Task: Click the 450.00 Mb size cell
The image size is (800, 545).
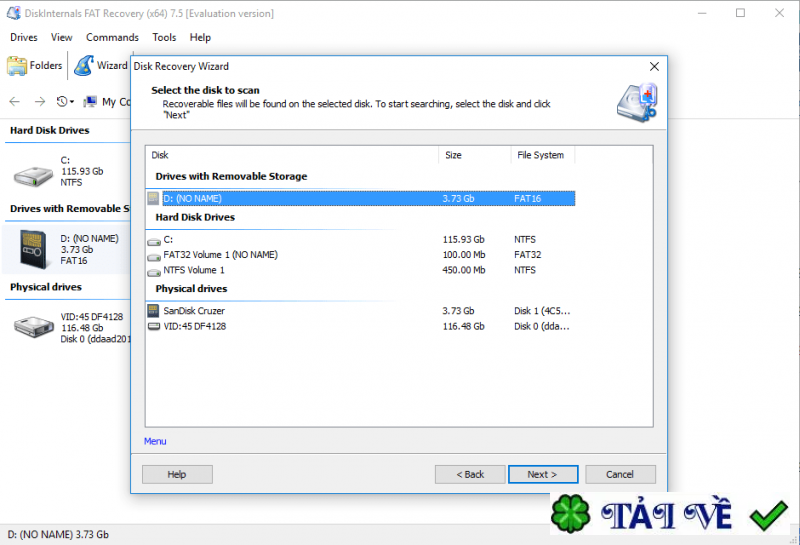Action: coord(464,270)
